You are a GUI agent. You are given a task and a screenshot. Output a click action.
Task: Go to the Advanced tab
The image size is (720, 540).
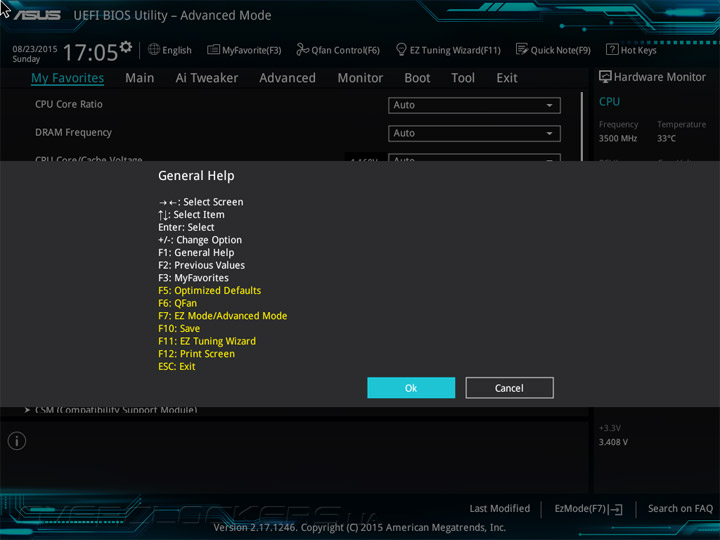tap(287, 78)
